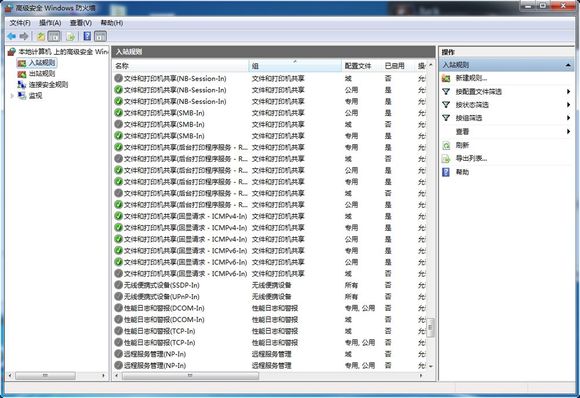Select 入站规则 in the left tree
The image size is (580, 398).
coord(42,63)
